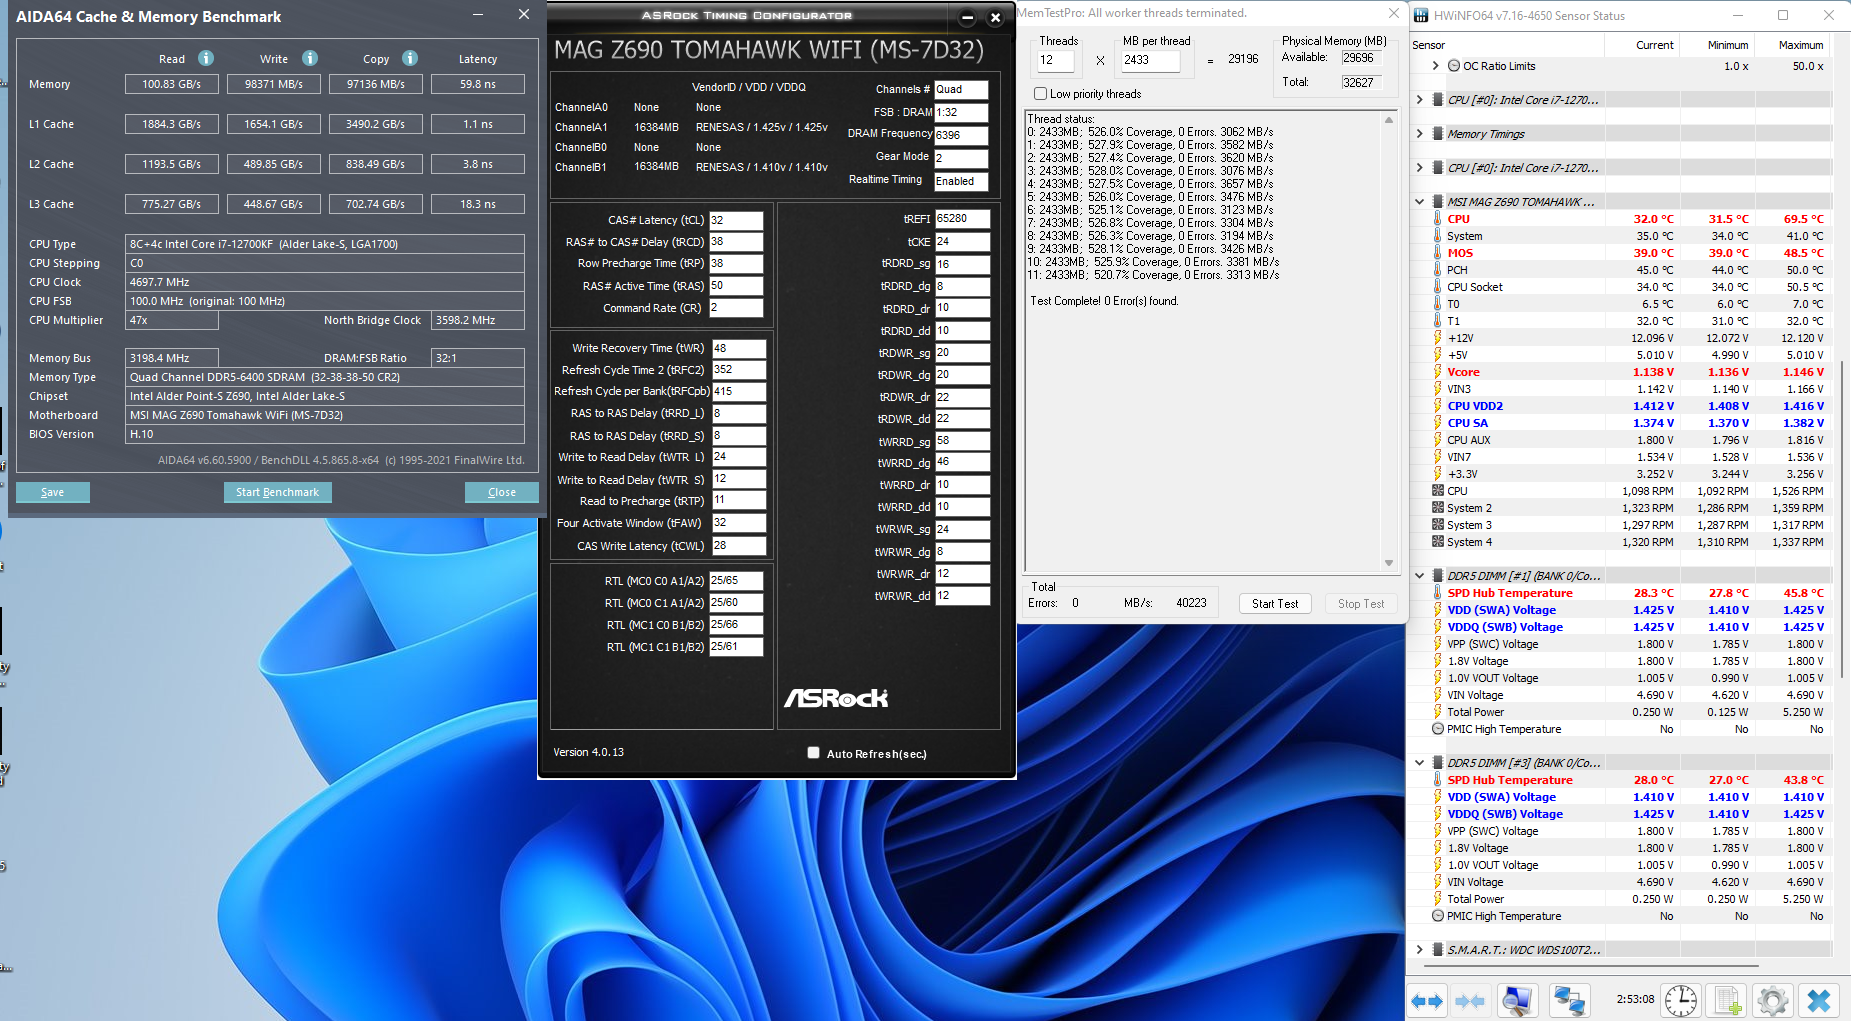1851x1021 pixels.
Task: Toggle Auto Refresh checkbox in Timing Configurator
Action: [813, 753]
